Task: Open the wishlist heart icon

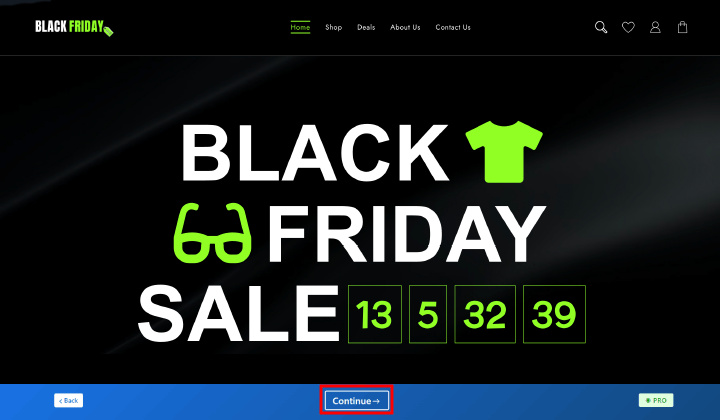Action: (x=628, y=28)
